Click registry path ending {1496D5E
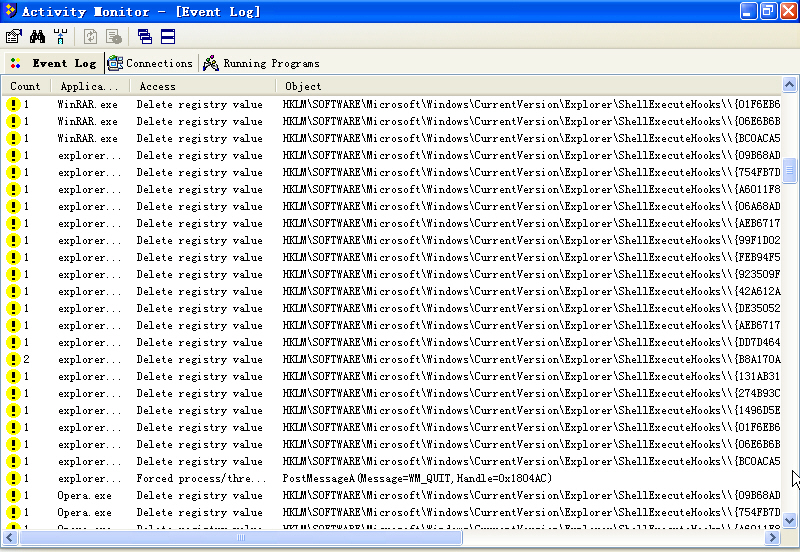This screenshot has width=800, height=552. pyautogui.click(x=531, y=410)
